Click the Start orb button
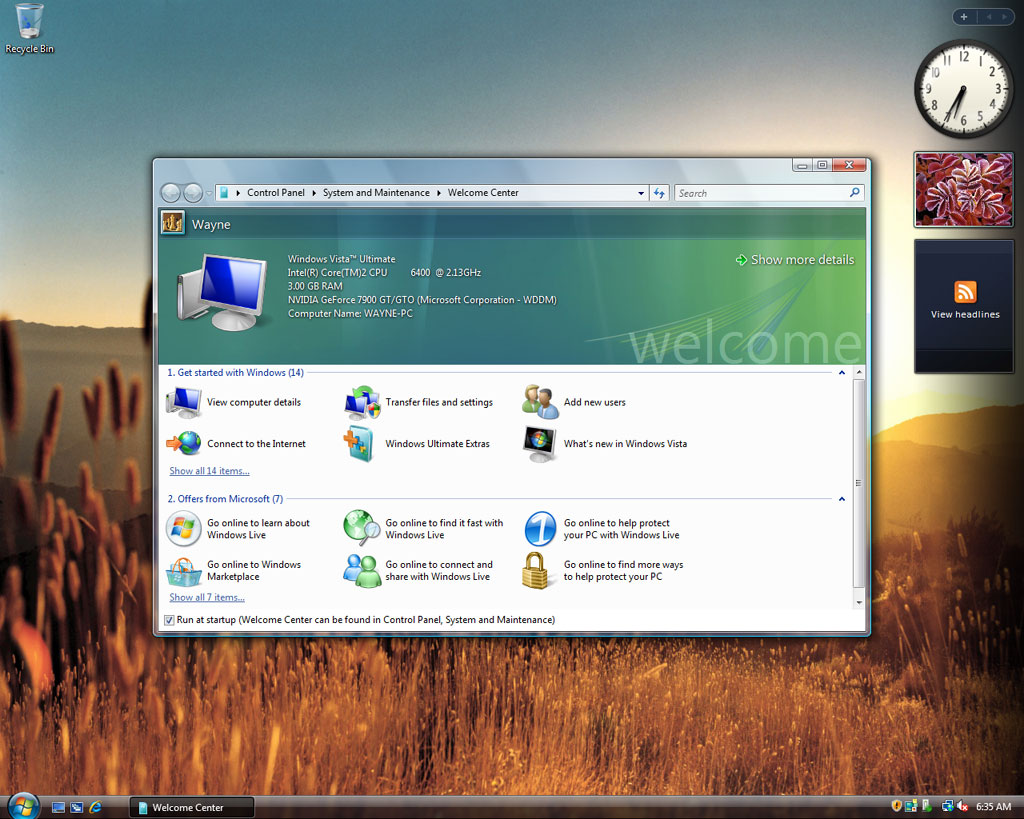The height and width of the screenshot is (819, 1024). (x=24, y=806)
